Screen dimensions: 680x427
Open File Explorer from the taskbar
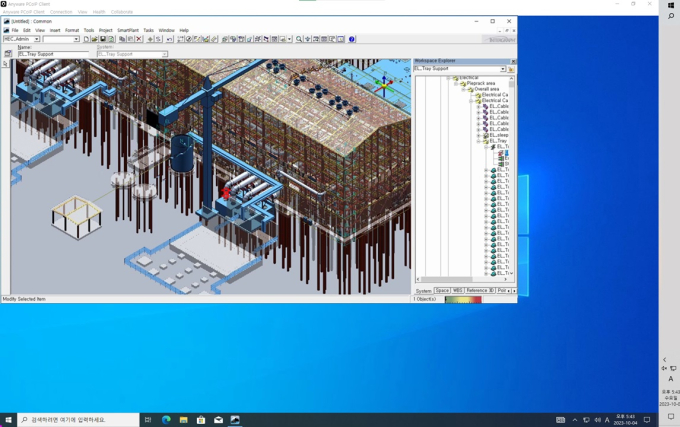[183, 420]
